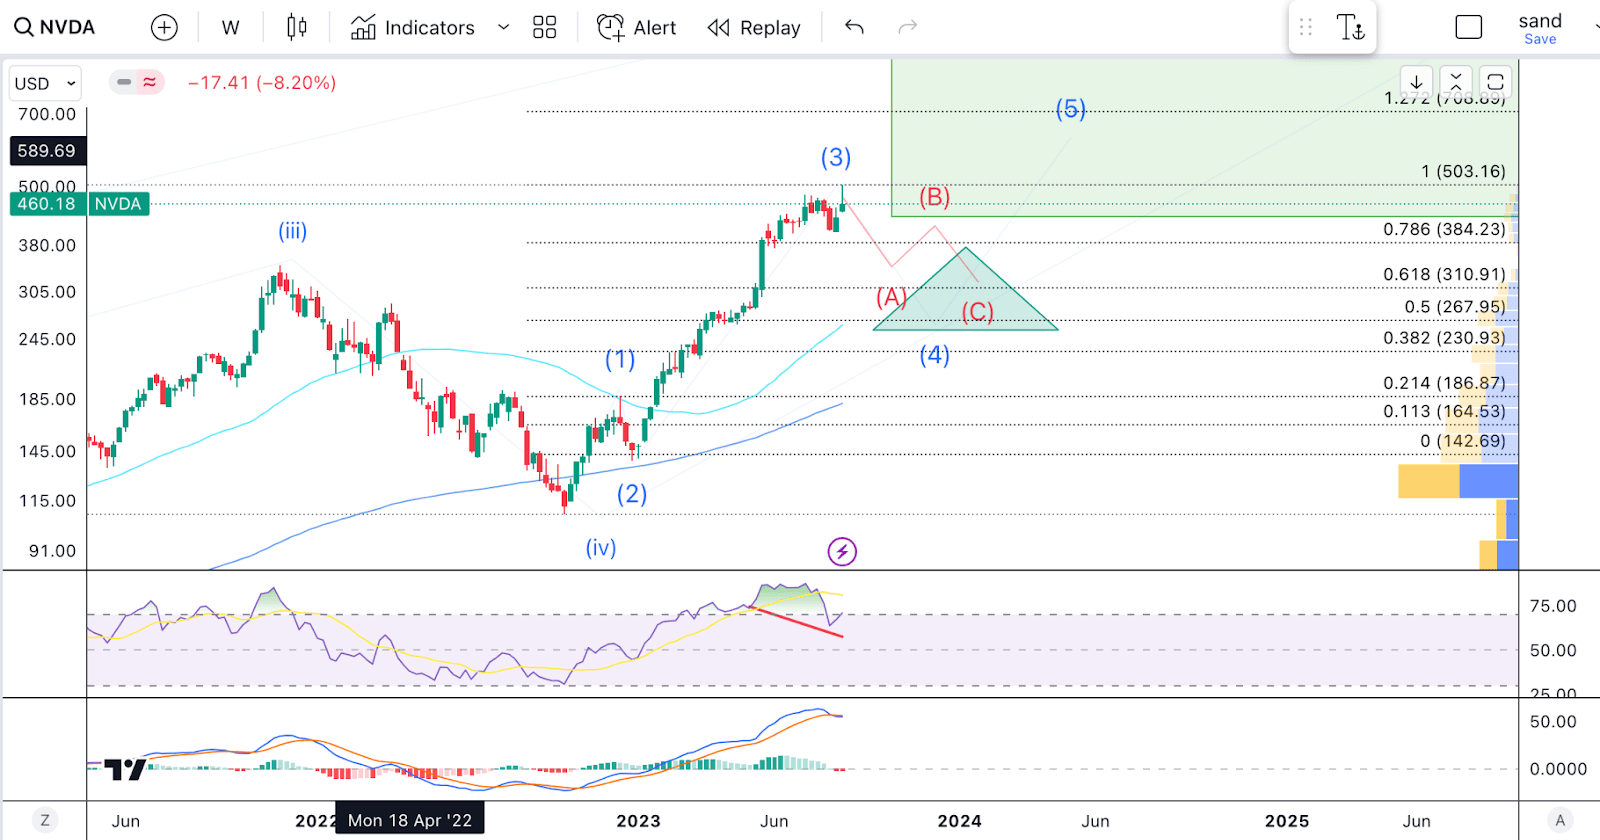Select the red (A) wave label
1600x840 pixels.
click(x=892, y=297)
